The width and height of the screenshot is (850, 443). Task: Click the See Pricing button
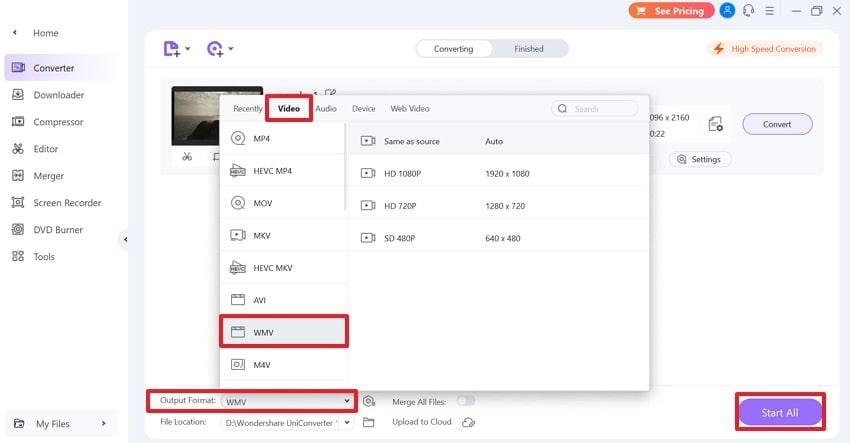(x=671, y=11)
